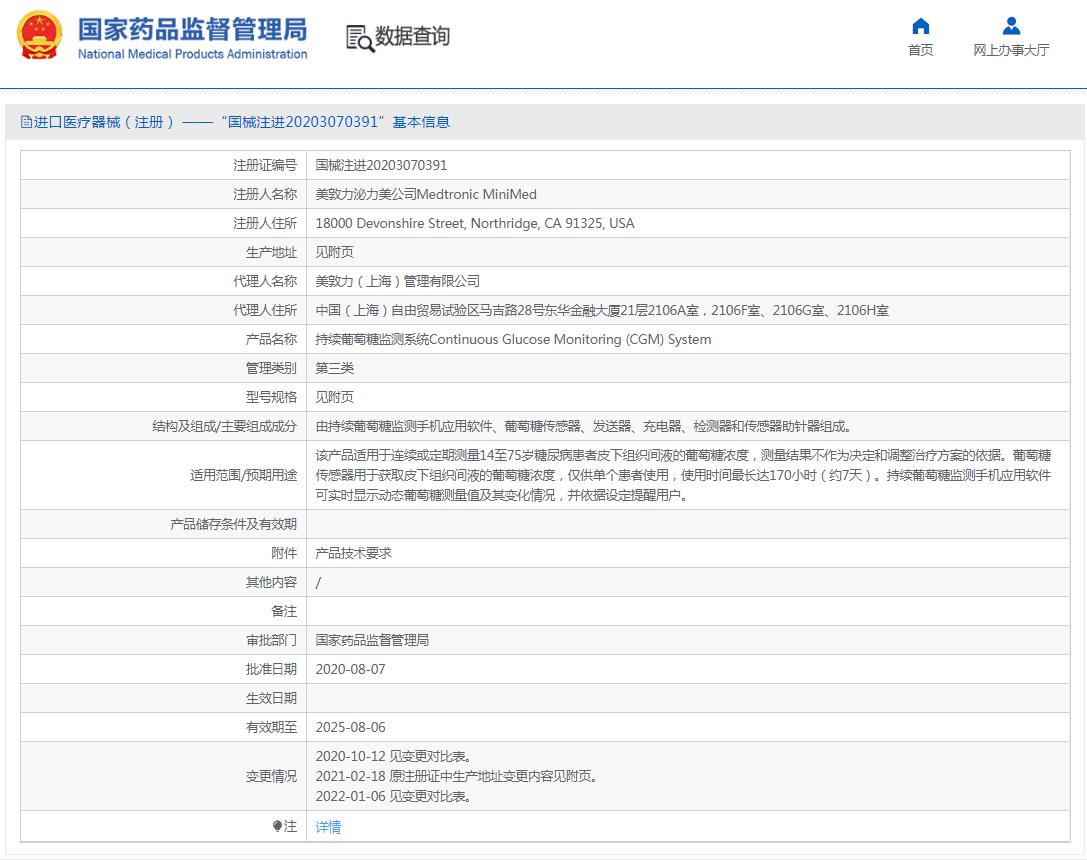Screen dimensions: 1087x860
Task: Click the document icon before 进口医疗器械
Action: click(26, 122)
